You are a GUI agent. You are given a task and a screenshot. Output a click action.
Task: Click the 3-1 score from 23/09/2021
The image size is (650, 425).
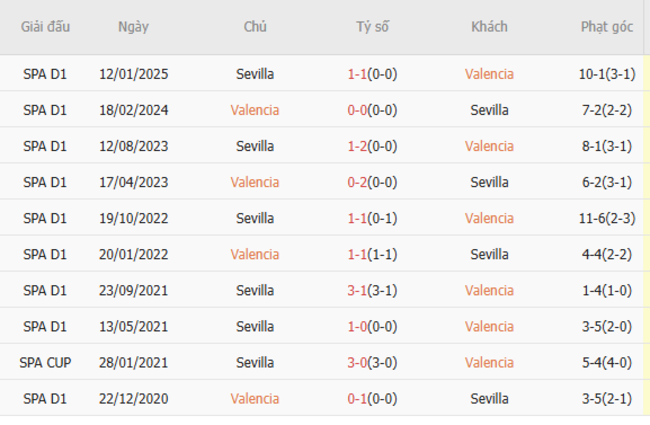[372, 290]
